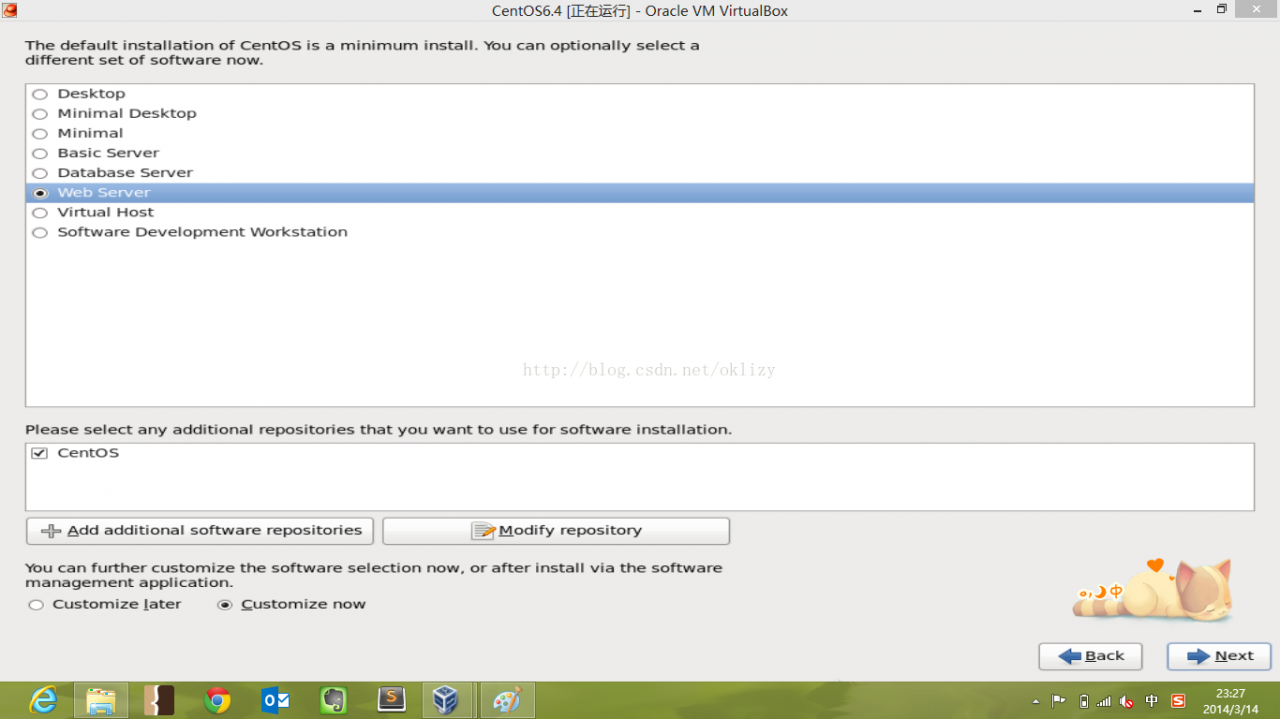Open Internet Explorer from taskbar
Image resolution: width=1280 pixels, height=719 pixels.
pyautogui.click(x=43, y=700)
